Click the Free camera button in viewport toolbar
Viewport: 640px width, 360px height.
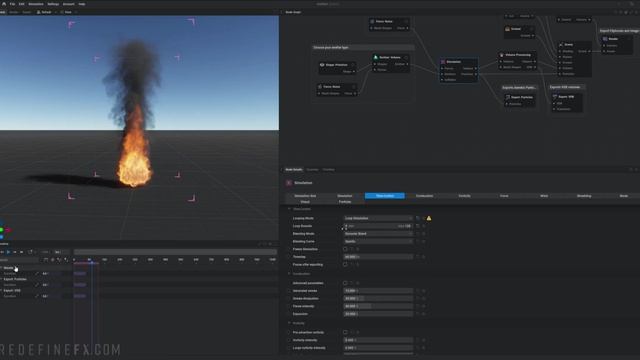(x=67, y=12)
